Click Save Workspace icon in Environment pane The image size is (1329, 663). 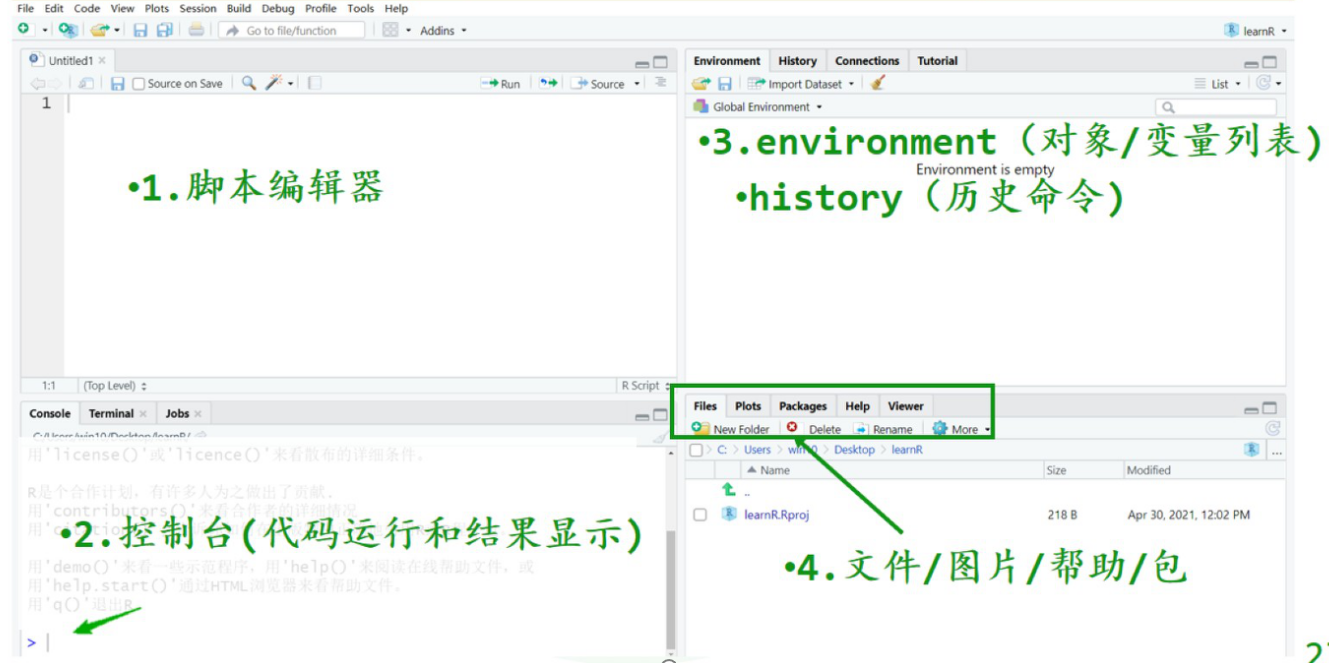(x=726, y=84)
